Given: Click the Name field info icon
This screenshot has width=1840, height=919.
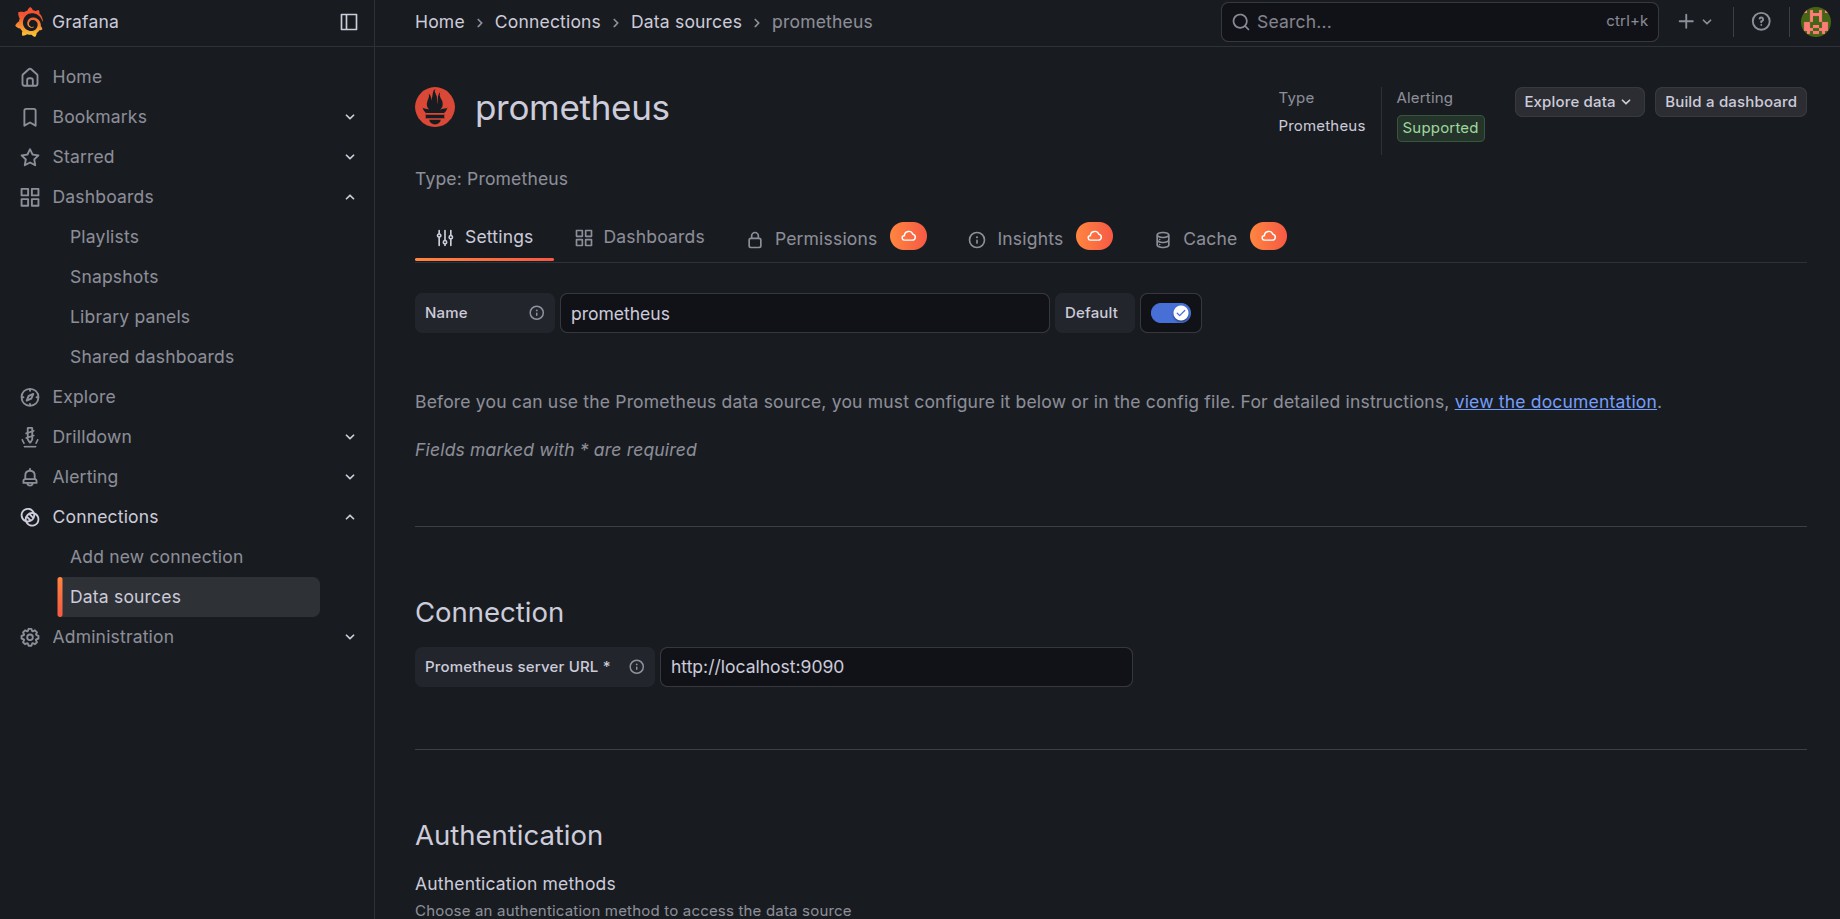Looking at the screenshot, I should tap(537, 313).
